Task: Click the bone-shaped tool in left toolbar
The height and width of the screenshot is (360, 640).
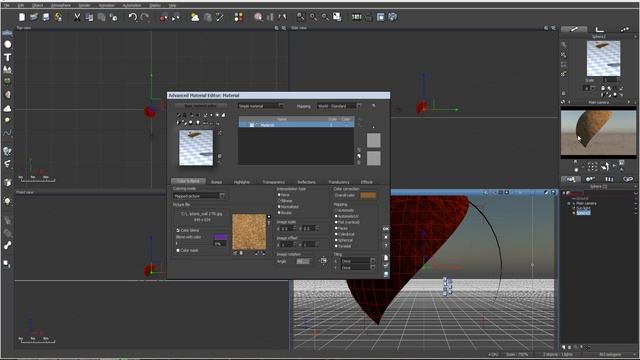Action: pyautogui.click(x=7, y=245)
